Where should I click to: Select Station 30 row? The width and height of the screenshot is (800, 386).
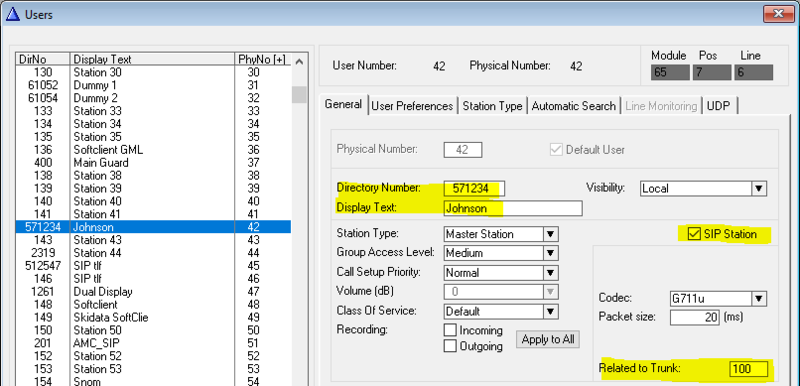coord(153,72)
